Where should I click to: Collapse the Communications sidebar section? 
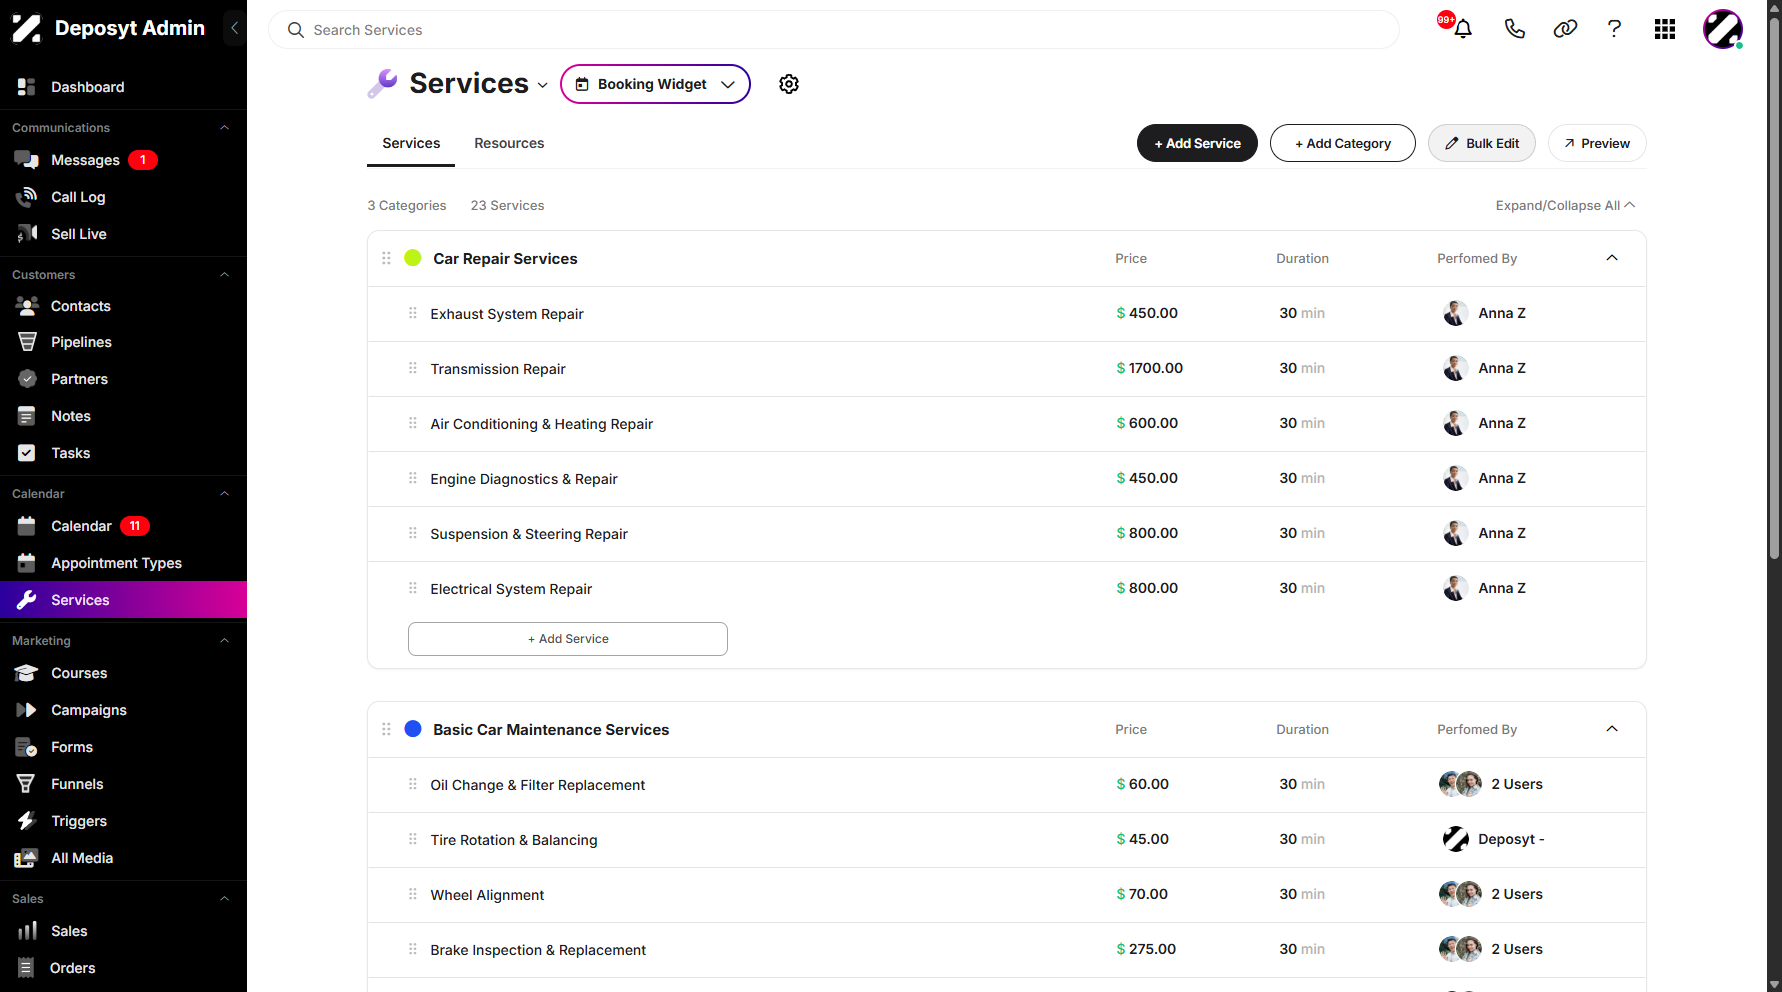[224, 128]
